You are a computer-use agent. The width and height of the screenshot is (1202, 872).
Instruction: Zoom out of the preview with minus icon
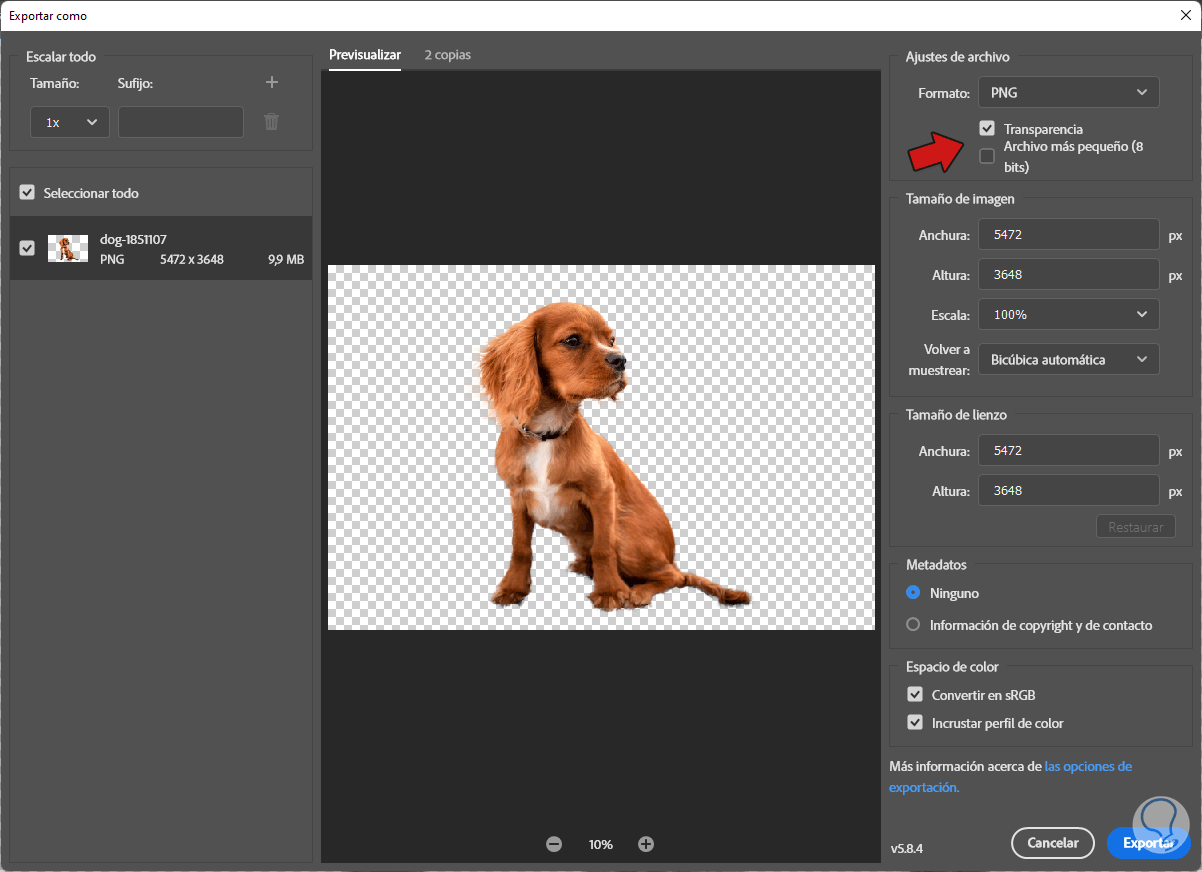click(554, 844)
